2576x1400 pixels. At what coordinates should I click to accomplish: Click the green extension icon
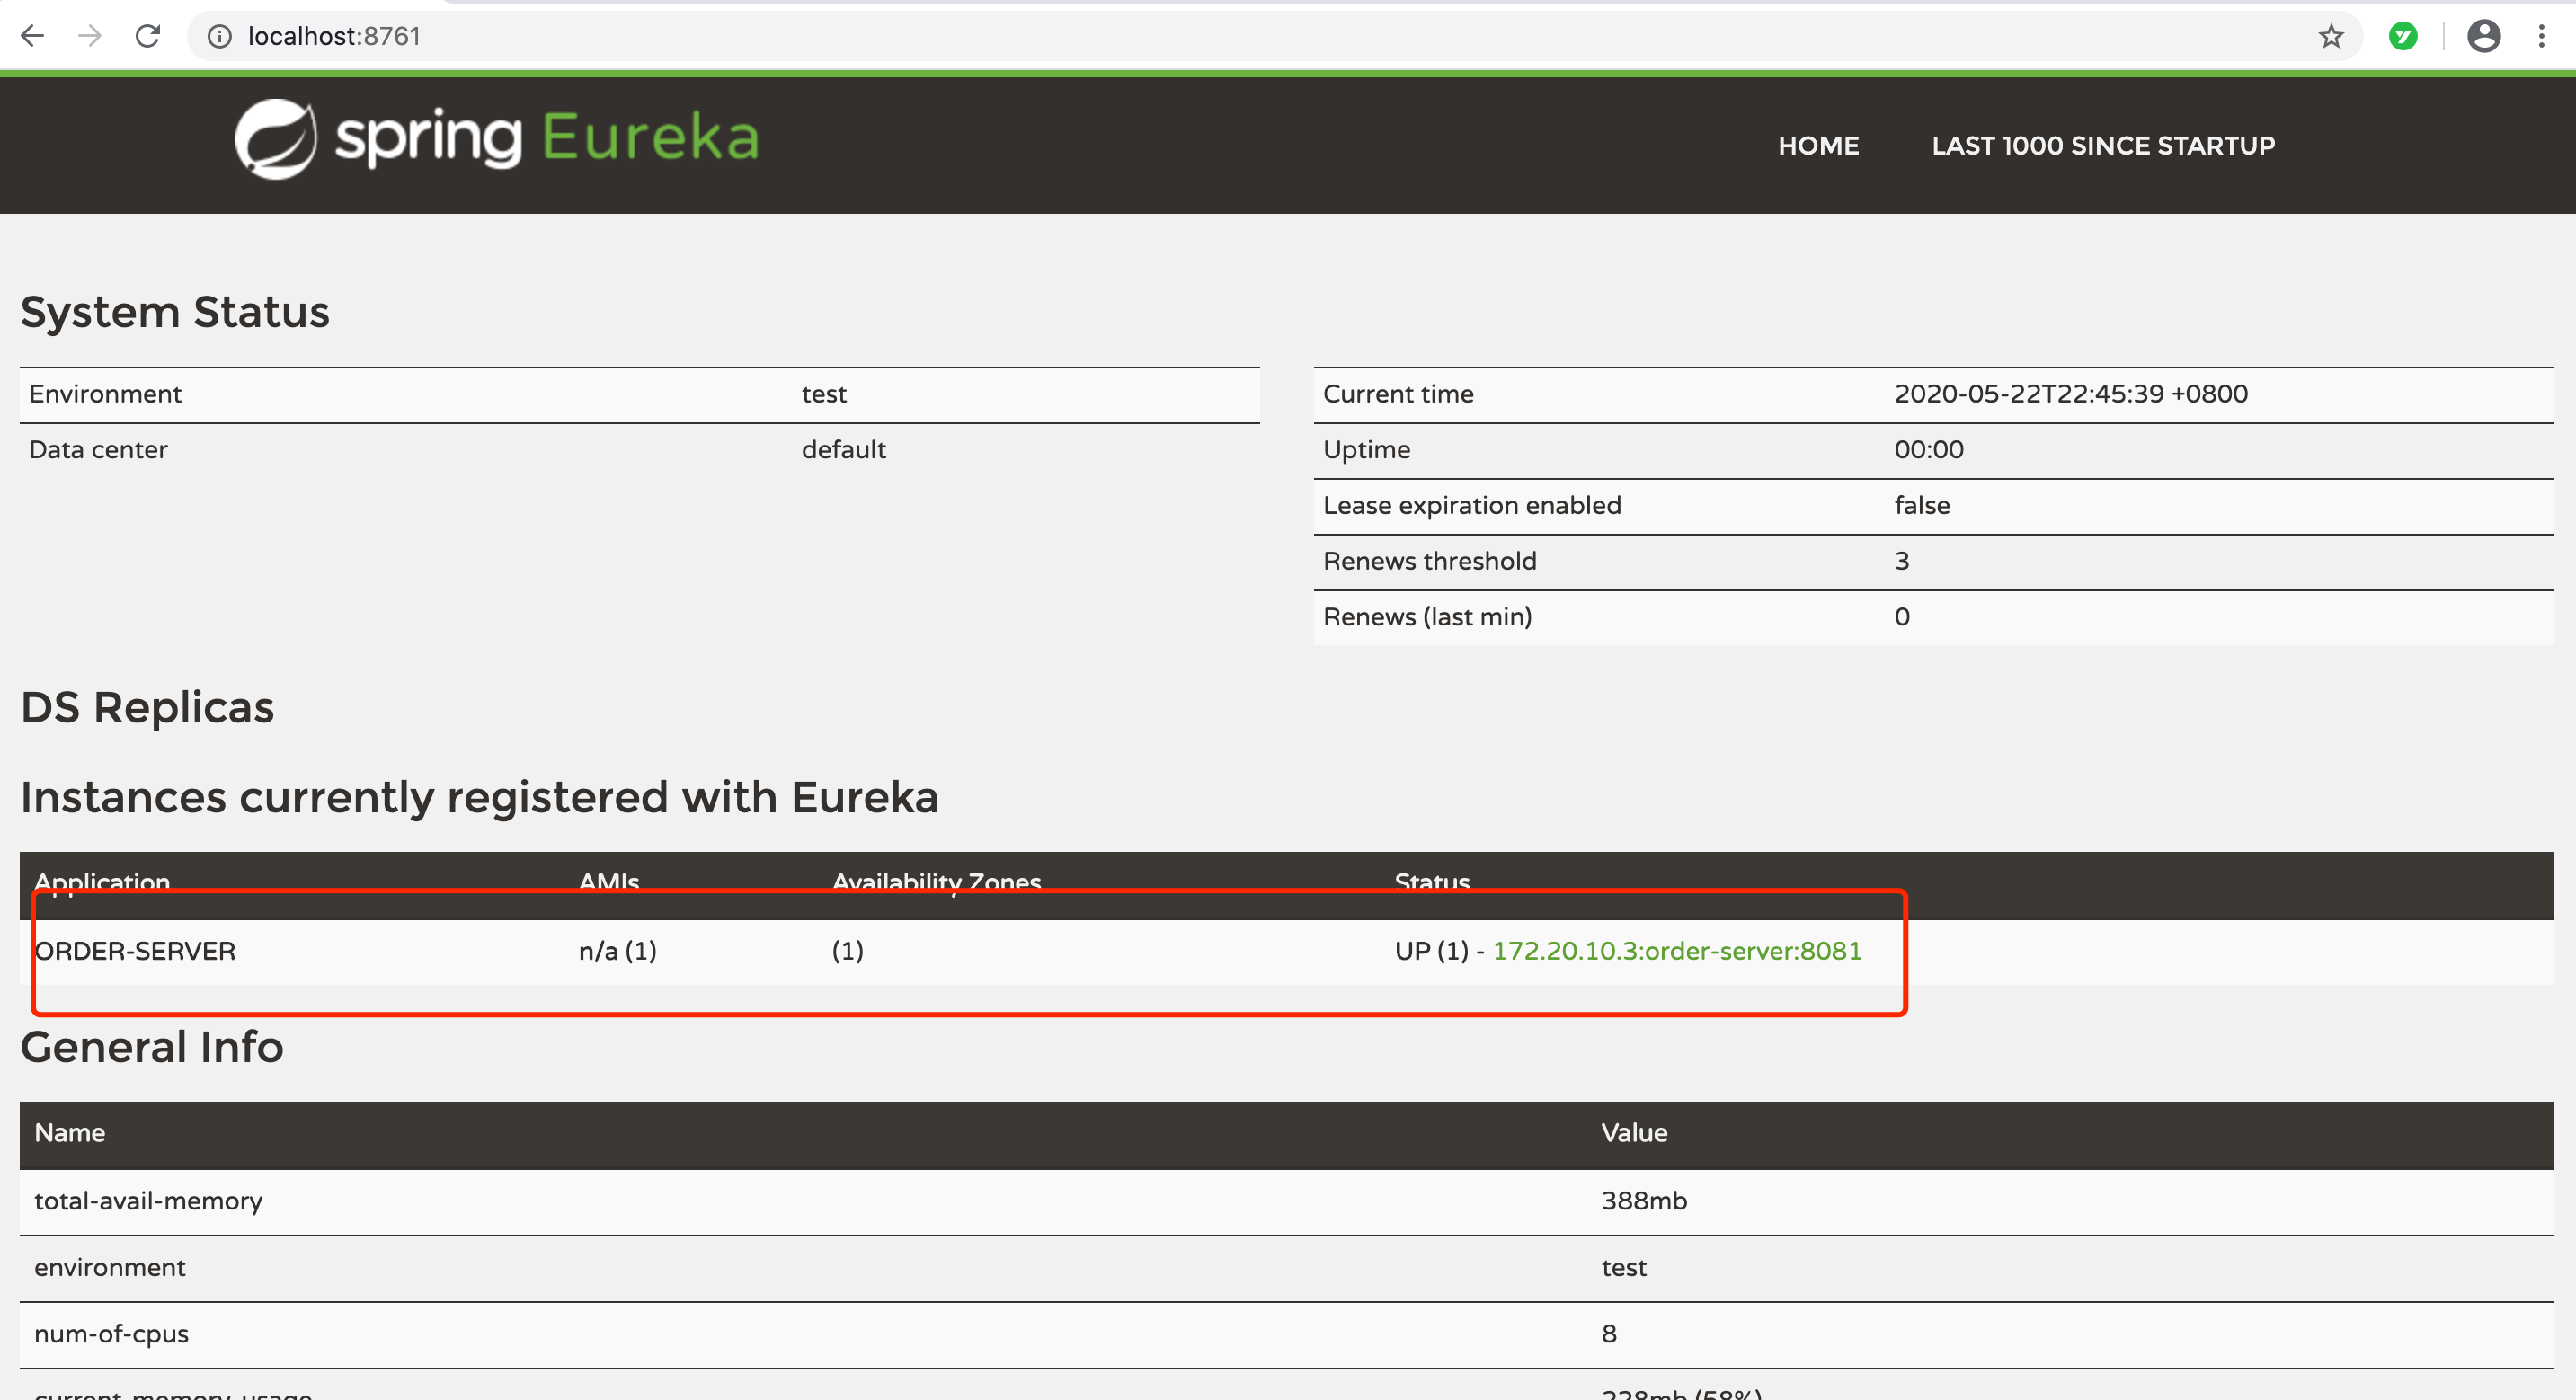point(2403,36)
